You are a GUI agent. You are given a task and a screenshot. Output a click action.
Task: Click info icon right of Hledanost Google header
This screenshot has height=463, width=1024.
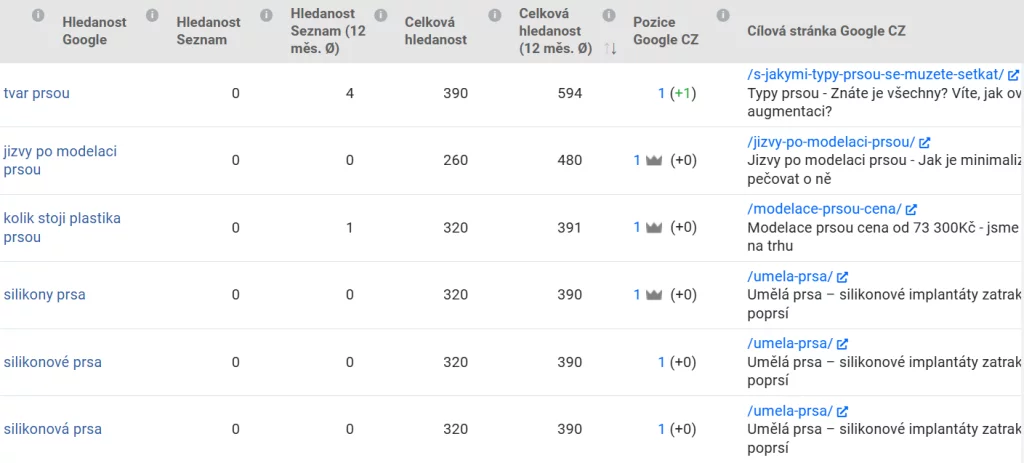[152, 16]
